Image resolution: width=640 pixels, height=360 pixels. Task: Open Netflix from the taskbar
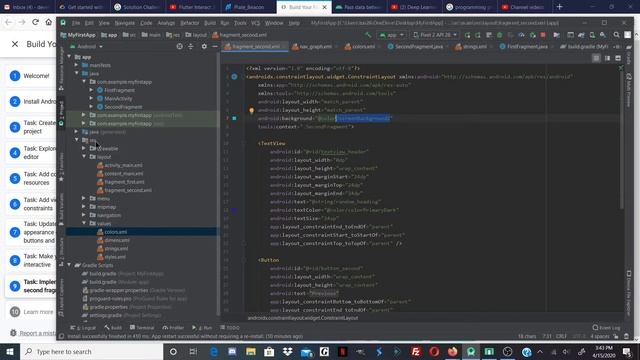tap(342, 351)
